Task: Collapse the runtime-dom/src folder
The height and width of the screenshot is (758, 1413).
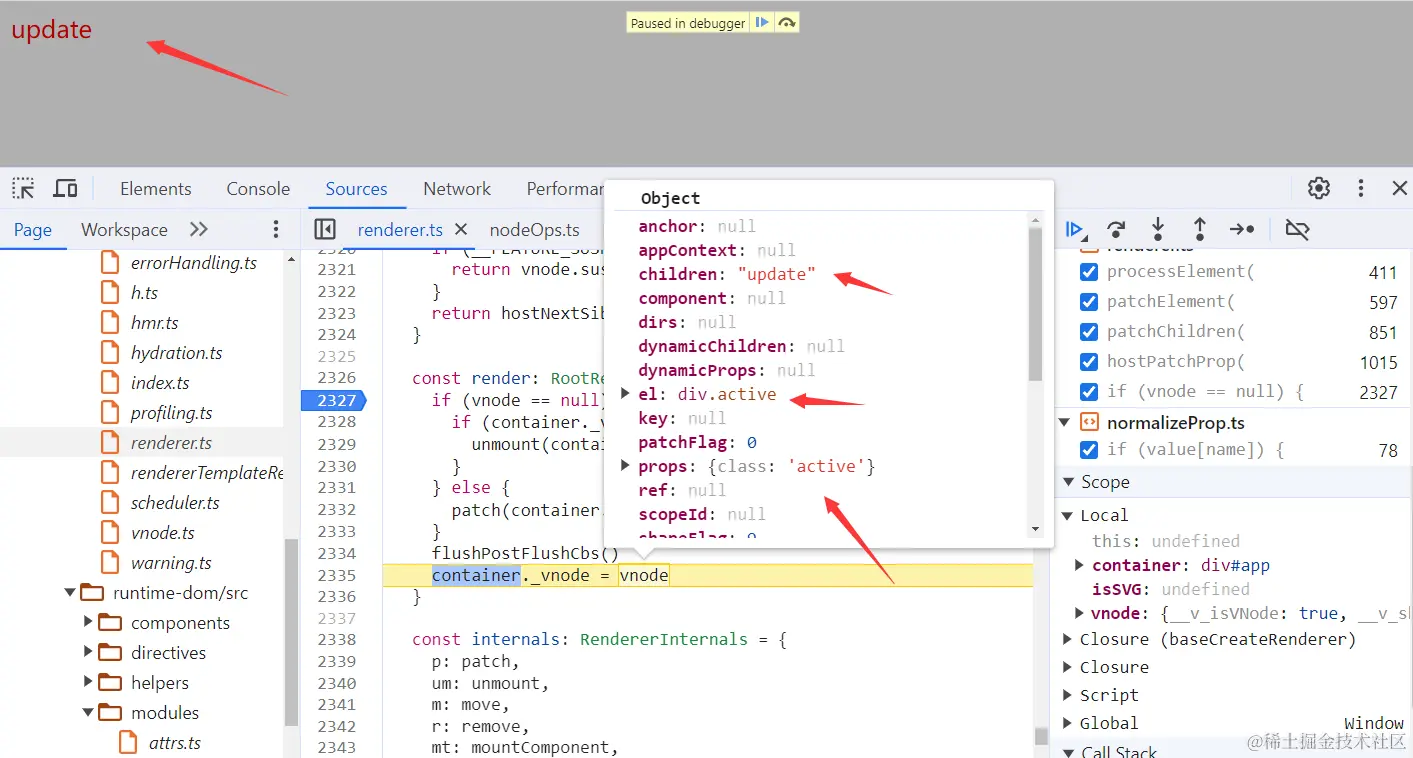Action: pos(70,593)
